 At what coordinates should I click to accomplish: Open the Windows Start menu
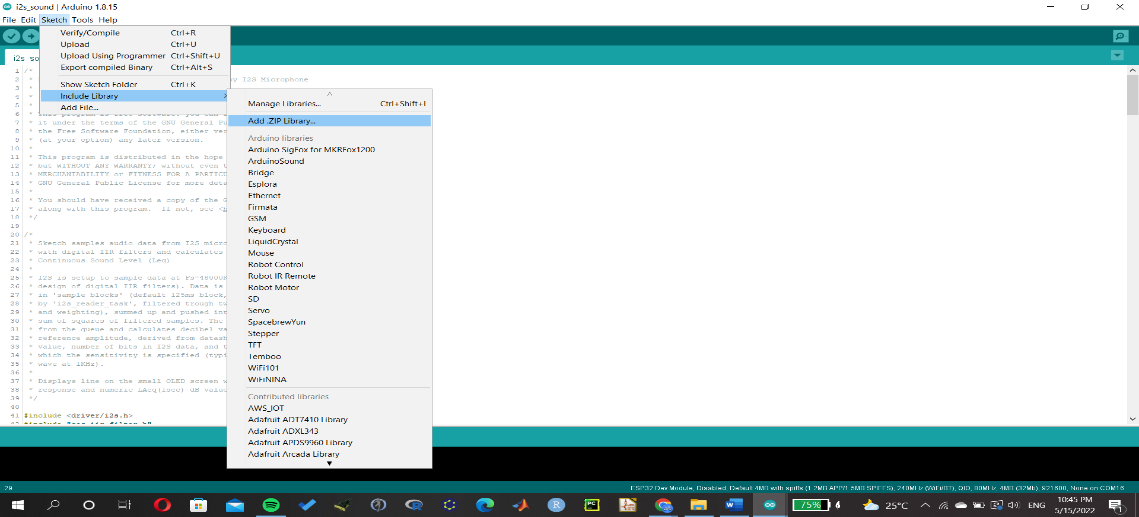pyautogui.click(x=16, y=505)
